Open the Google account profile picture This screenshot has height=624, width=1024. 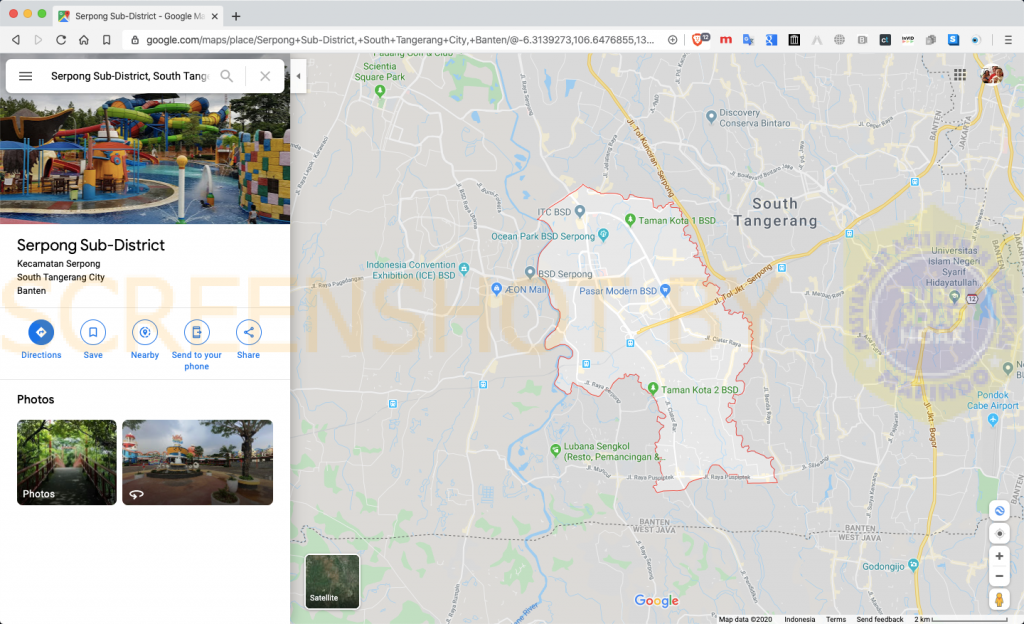pos(992,74)
